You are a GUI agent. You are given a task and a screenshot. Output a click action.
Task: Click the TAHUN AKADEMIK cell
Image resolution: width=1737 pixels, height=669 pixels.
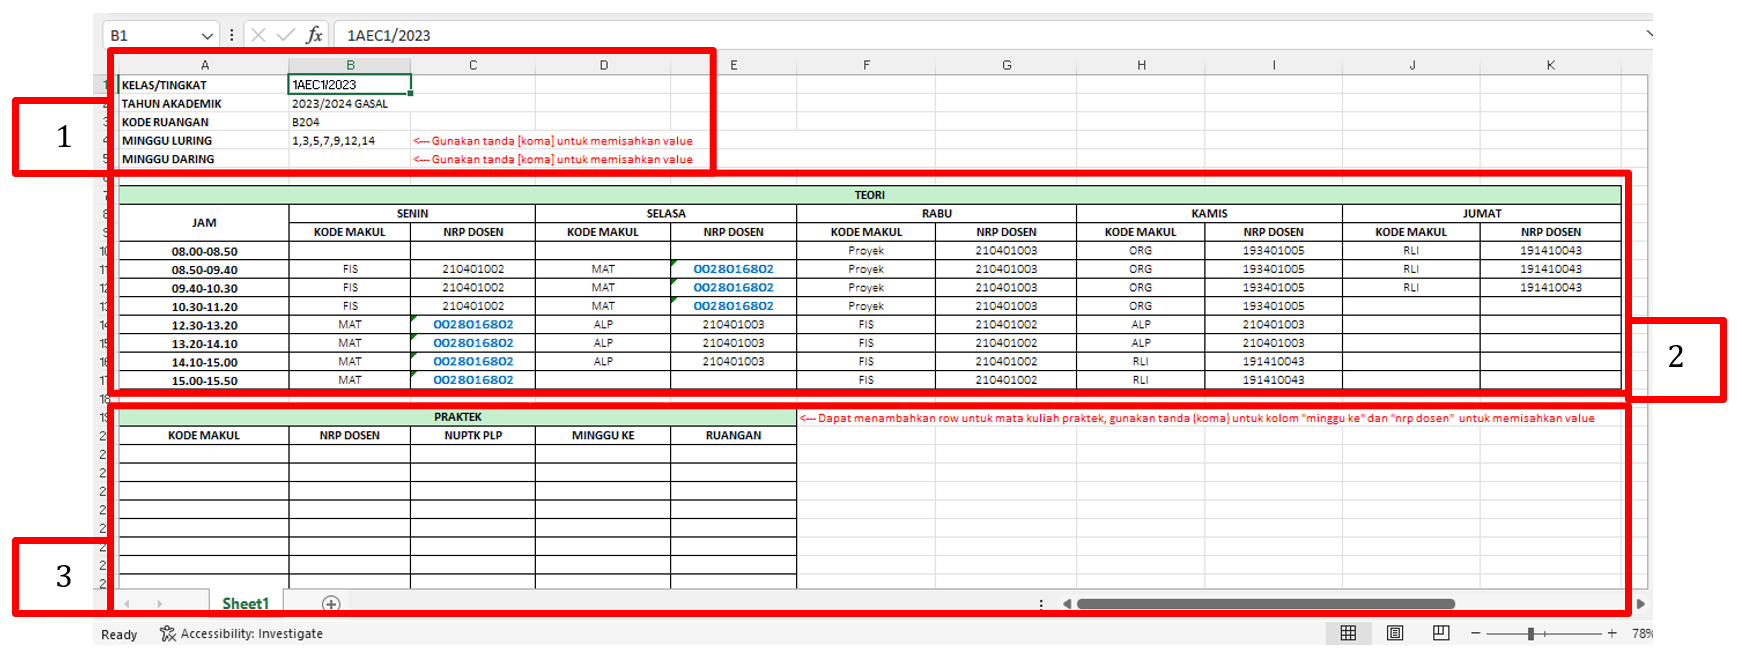(204, 103)
